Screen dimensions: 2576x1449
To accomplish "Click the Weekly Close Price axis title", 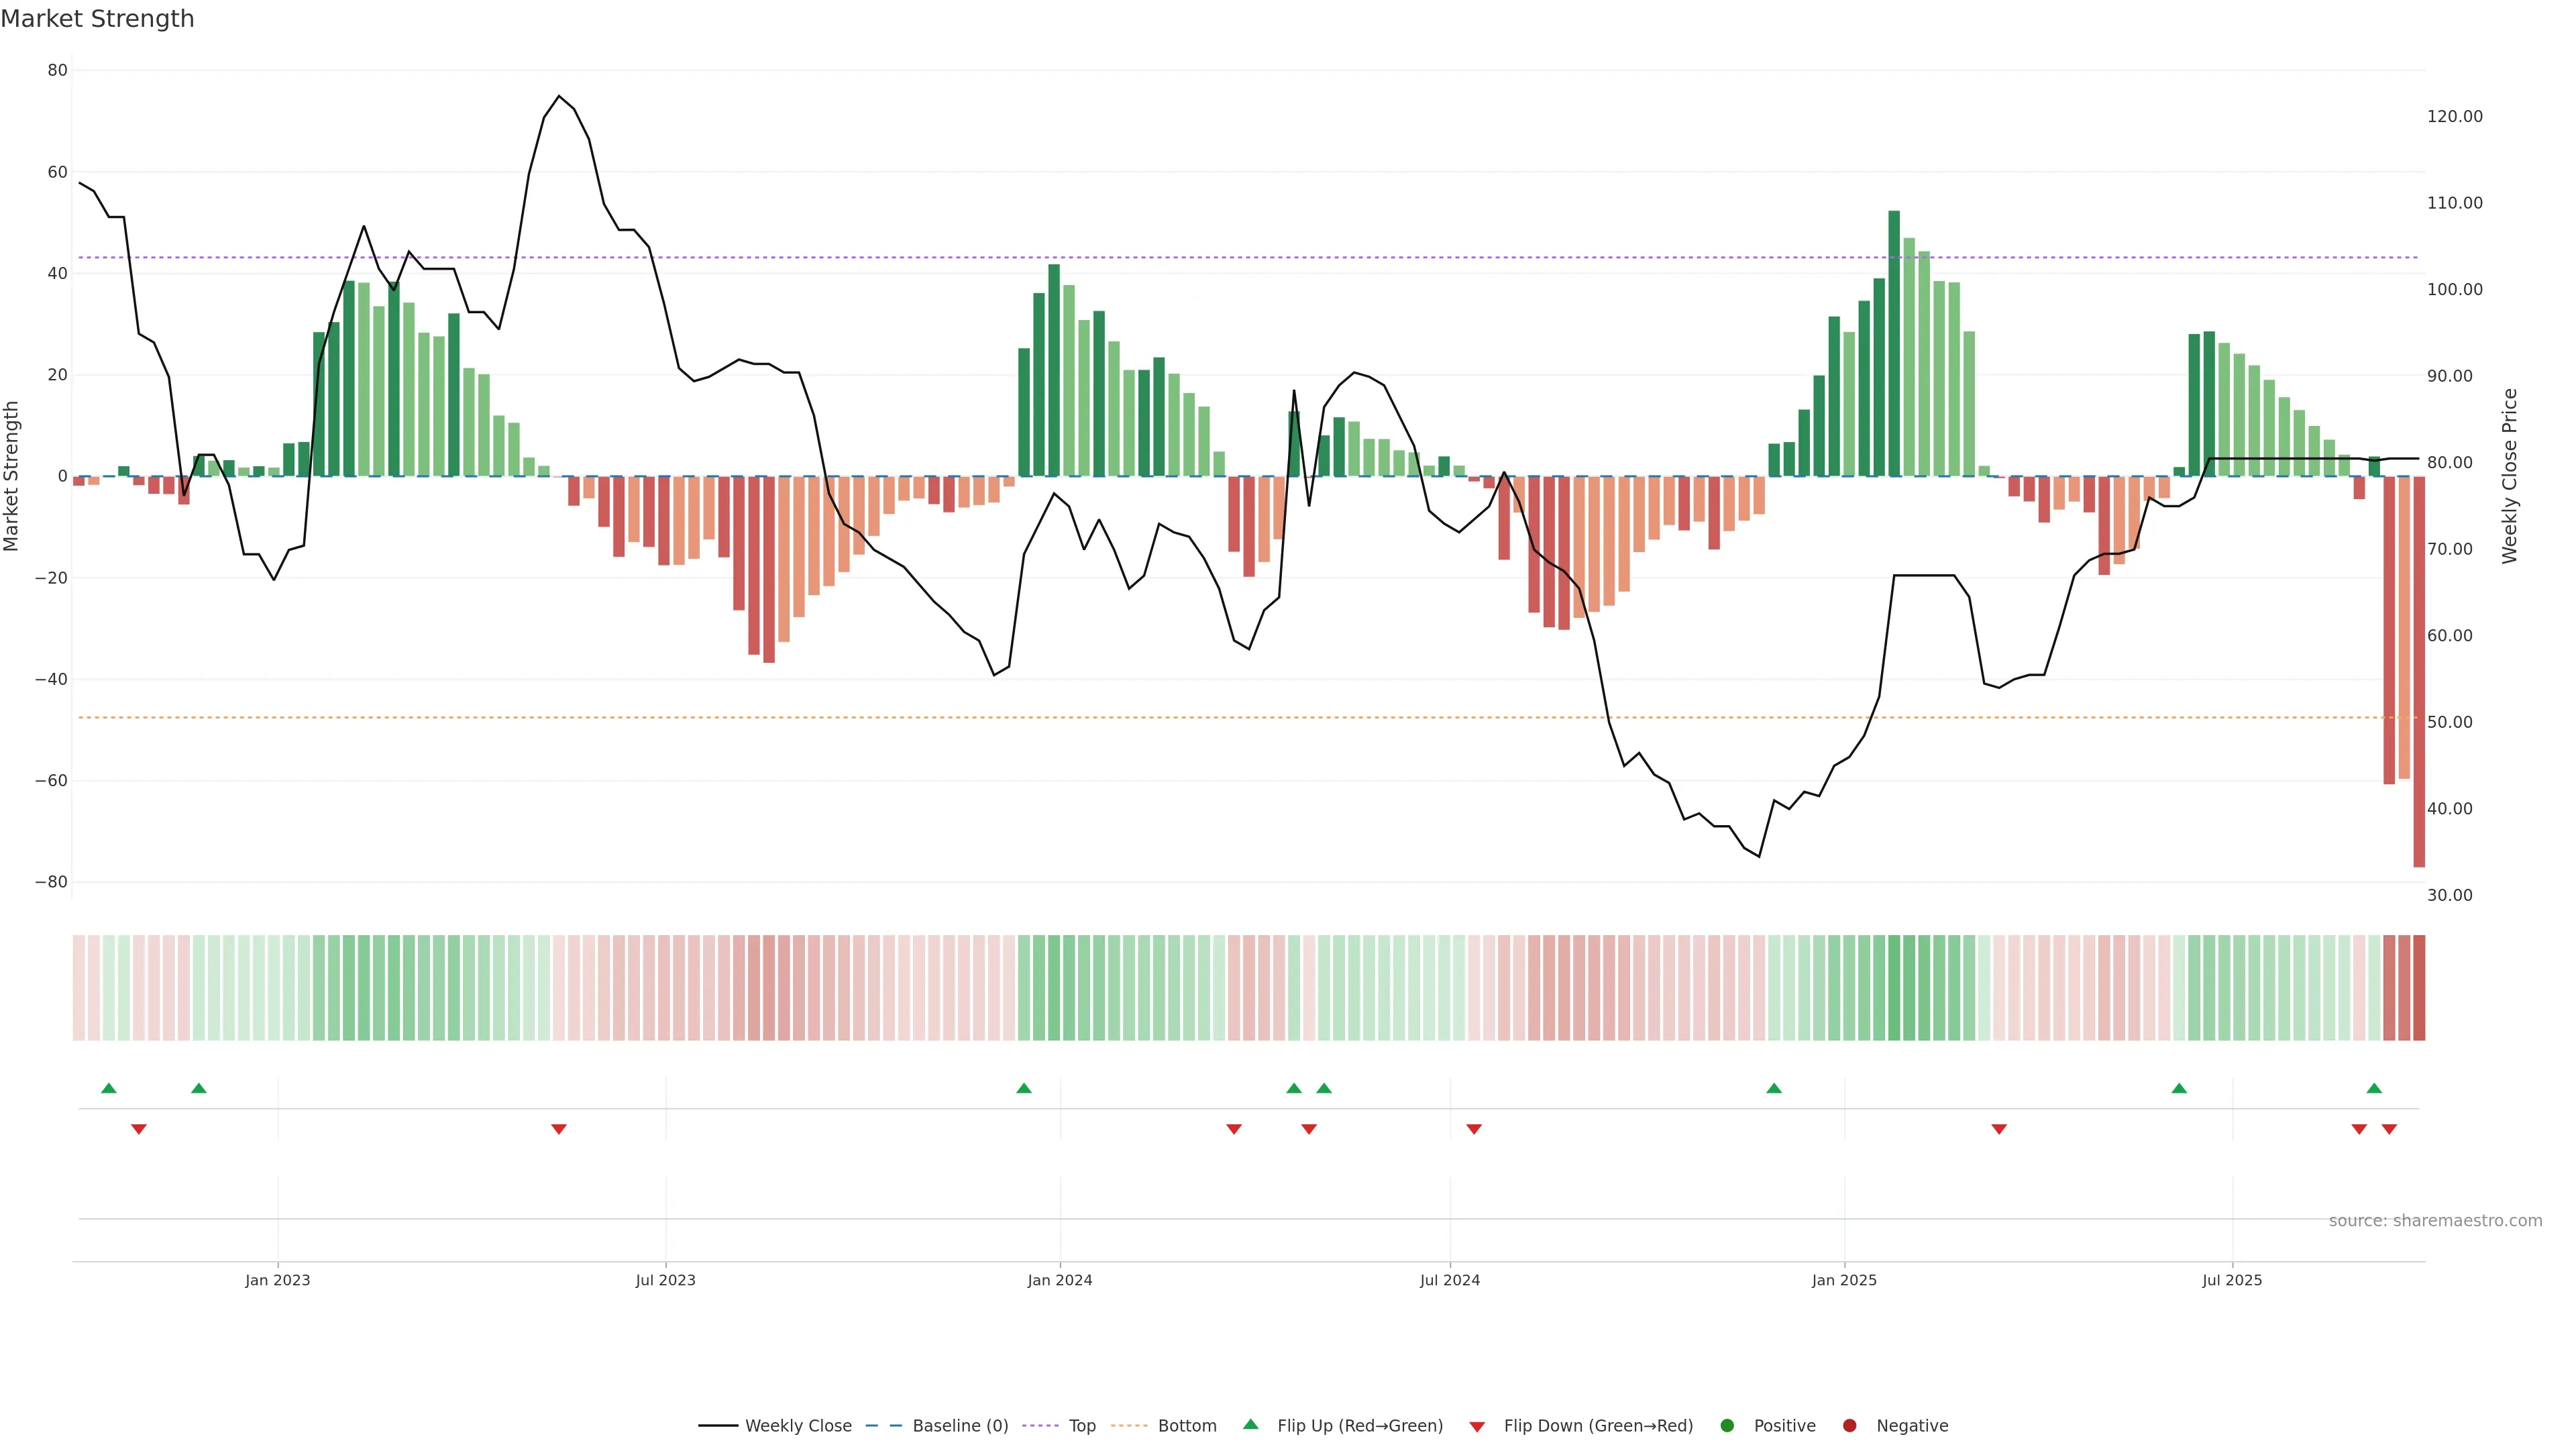I will 2509,476.
